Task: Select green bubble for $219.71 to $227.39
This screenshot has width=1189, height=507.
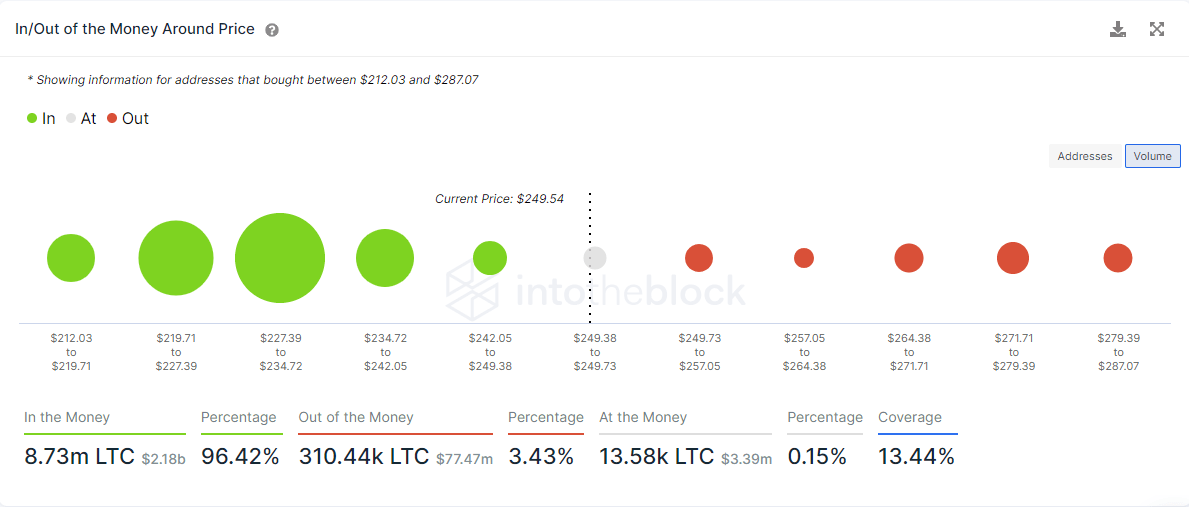Action: coord(176,258)
